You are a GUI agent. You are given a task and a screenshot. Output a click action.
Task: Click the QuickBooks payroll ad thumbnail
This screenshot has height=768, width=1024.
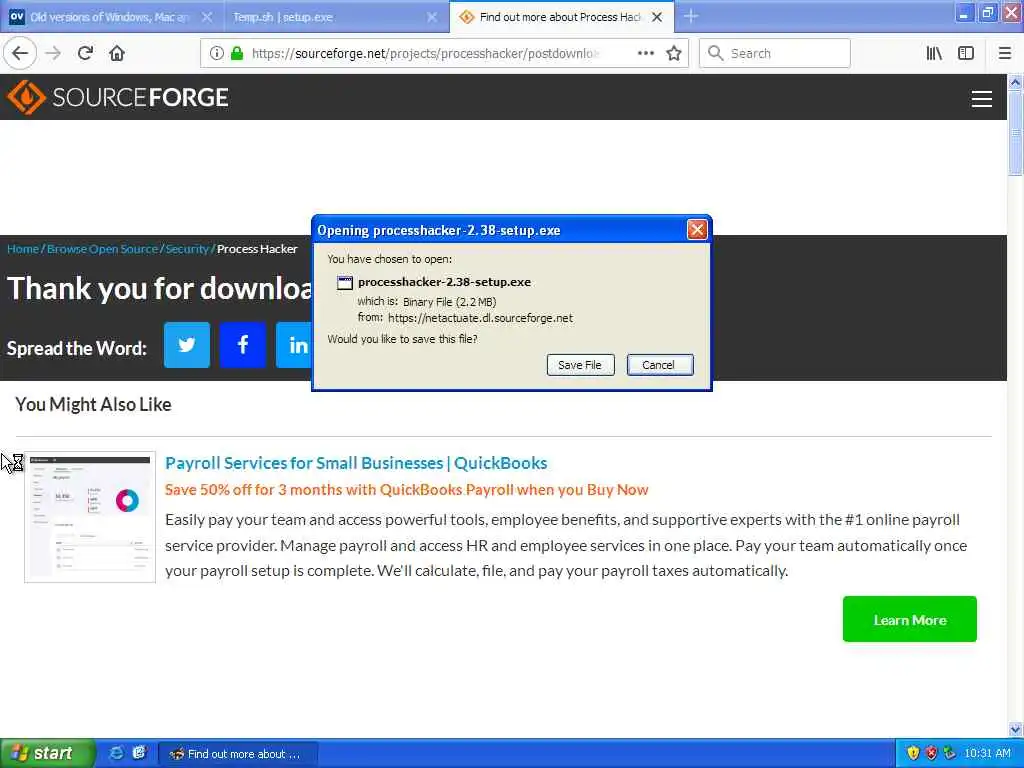pos(90,517)
